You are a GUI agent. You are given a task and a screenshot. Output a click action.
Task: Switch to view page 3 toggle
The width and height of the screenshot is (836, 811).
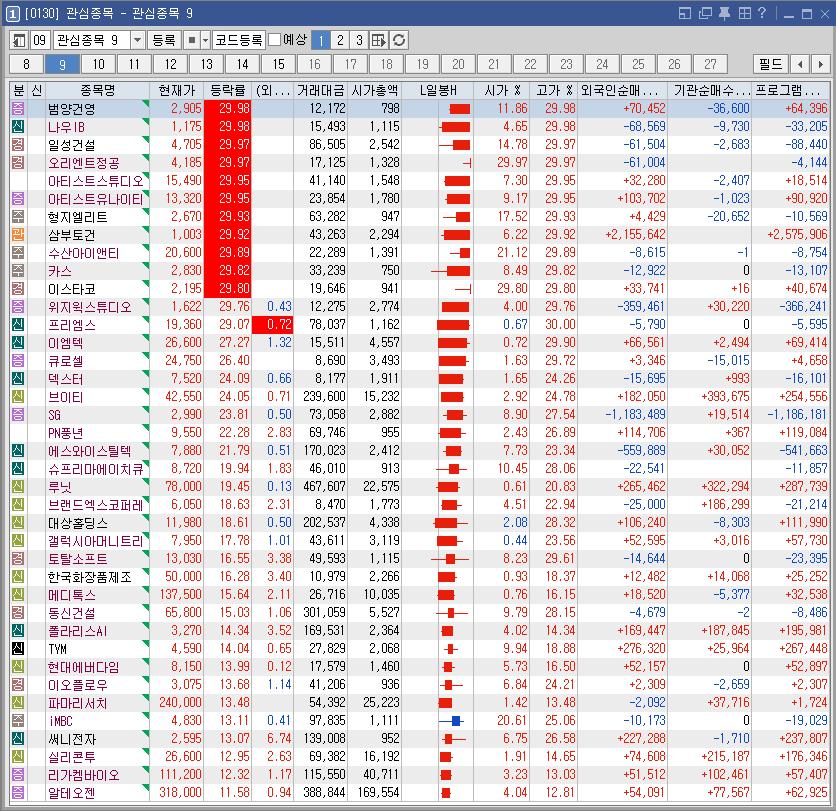click(x=359, y=41)
